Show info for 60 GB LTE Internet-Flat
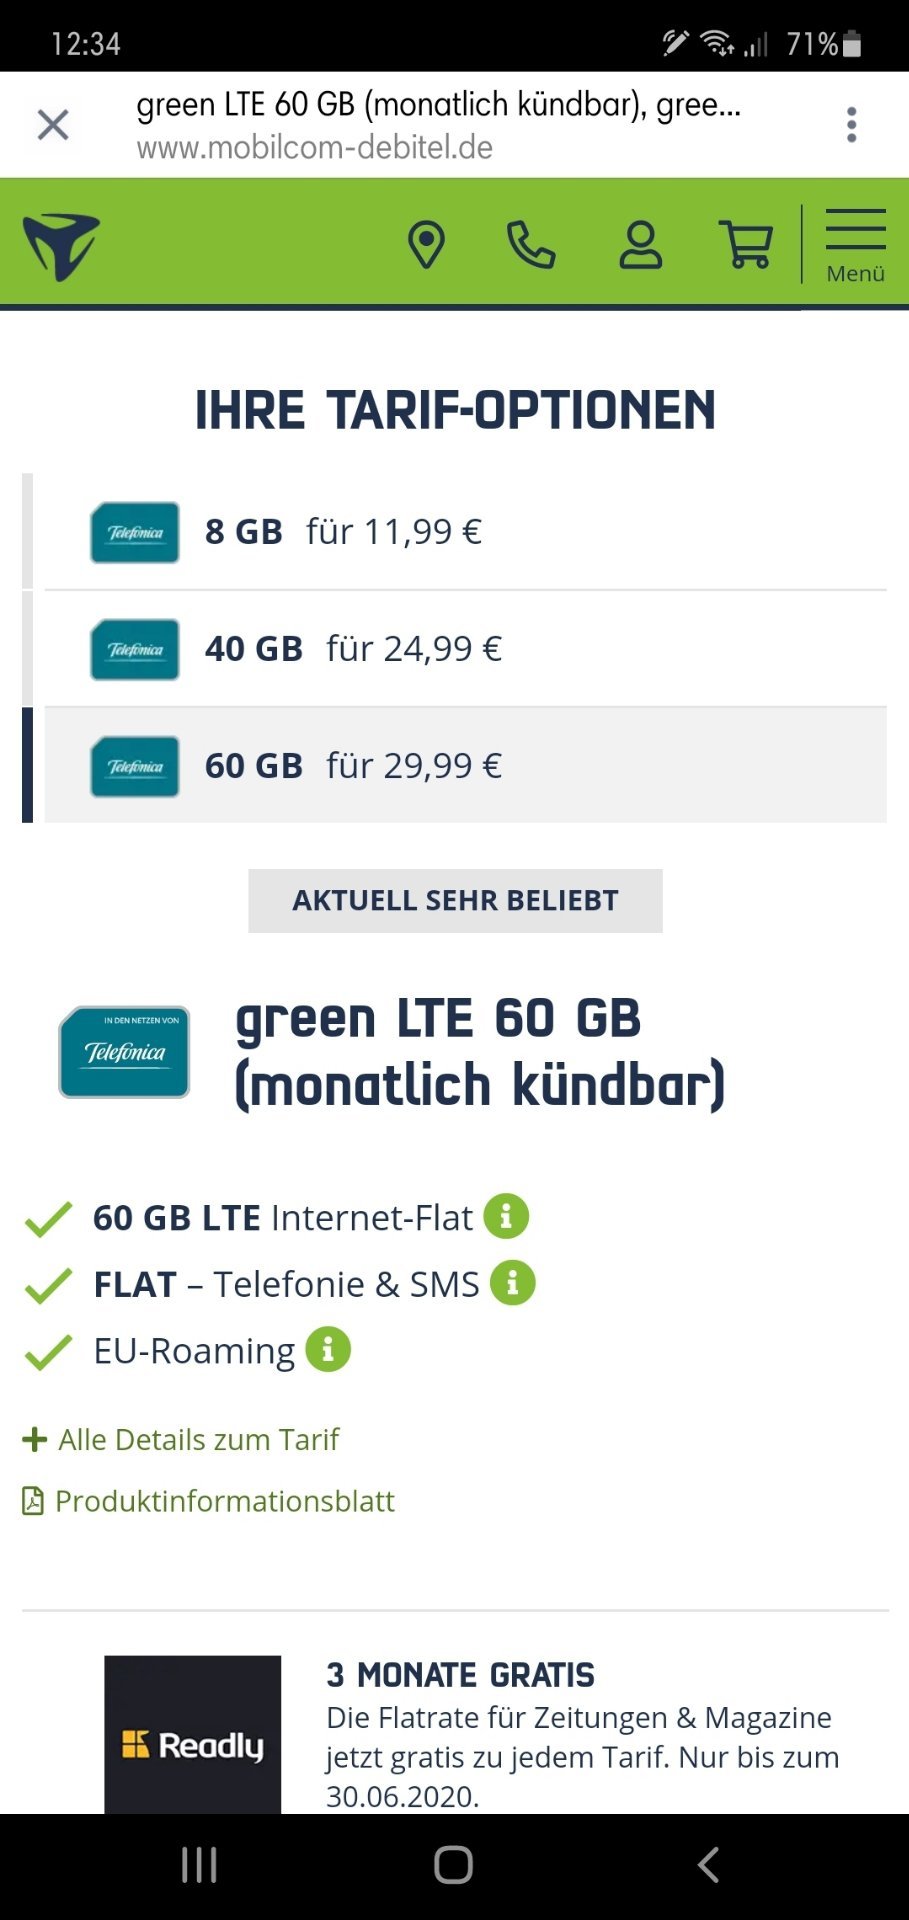This screenshot has width=909, height=1920. point(506,1216)
